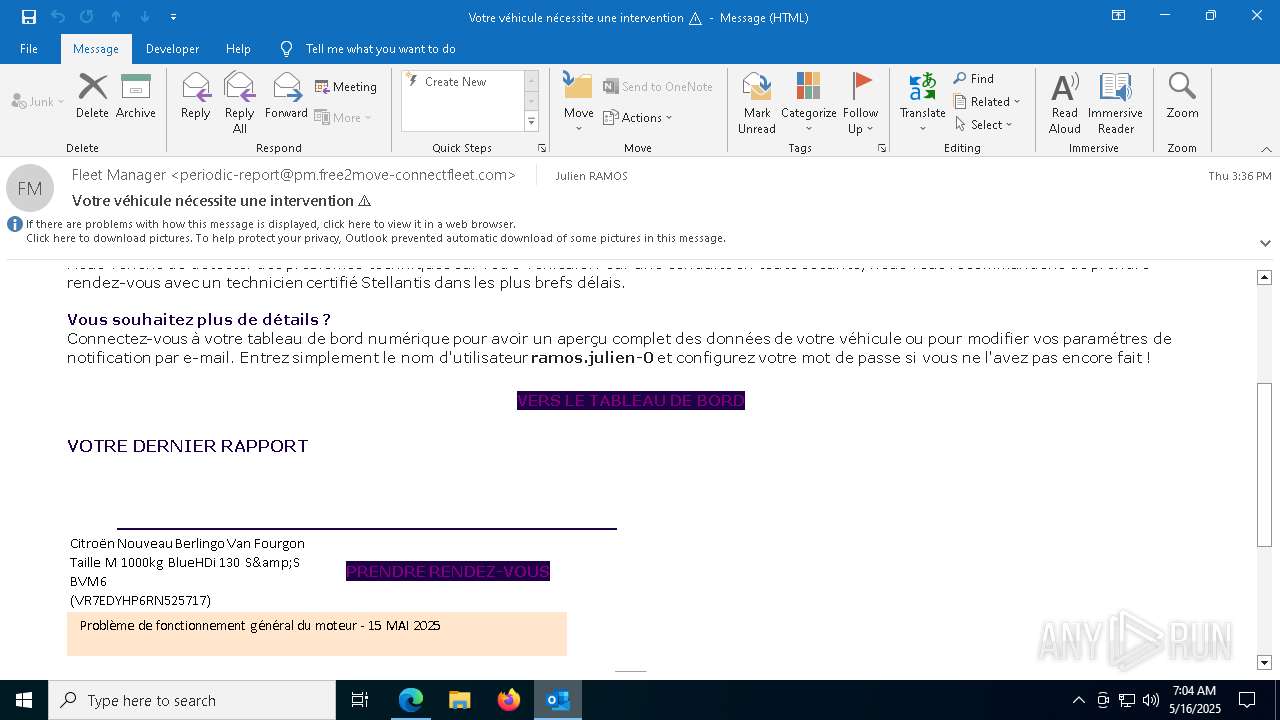Select the Create New quick step
This screenshot has width=1280, height=720.
pyautogui.click(x=456, y=82)
